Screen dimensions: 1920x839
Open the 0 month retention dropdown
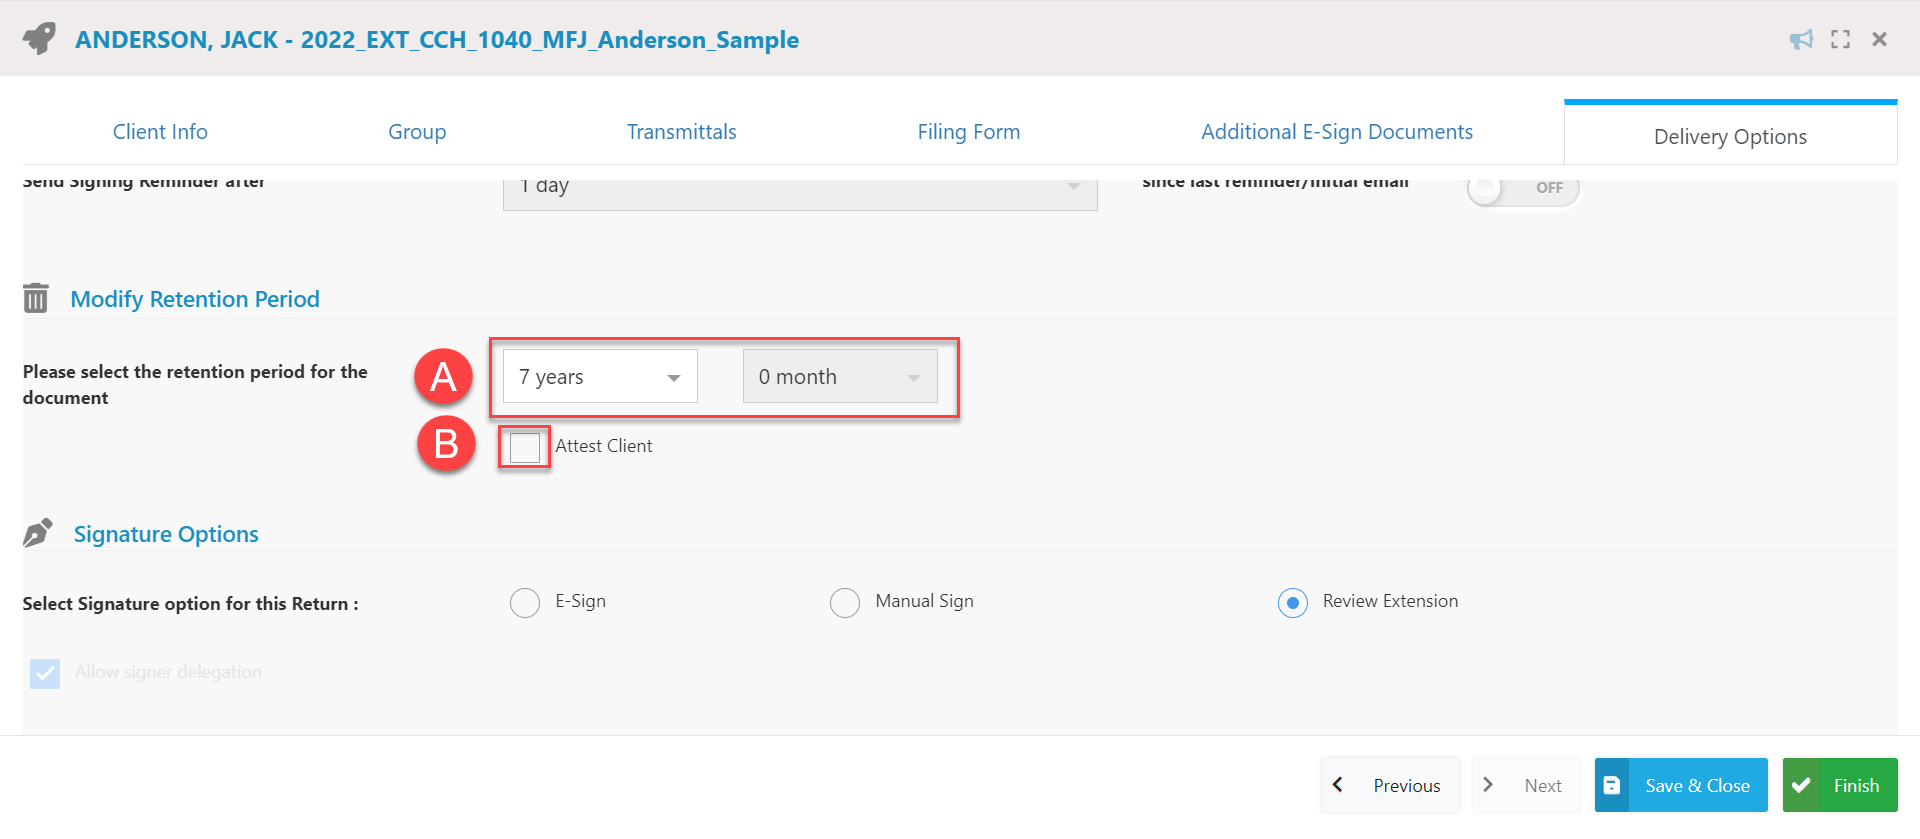click(840, 376)
